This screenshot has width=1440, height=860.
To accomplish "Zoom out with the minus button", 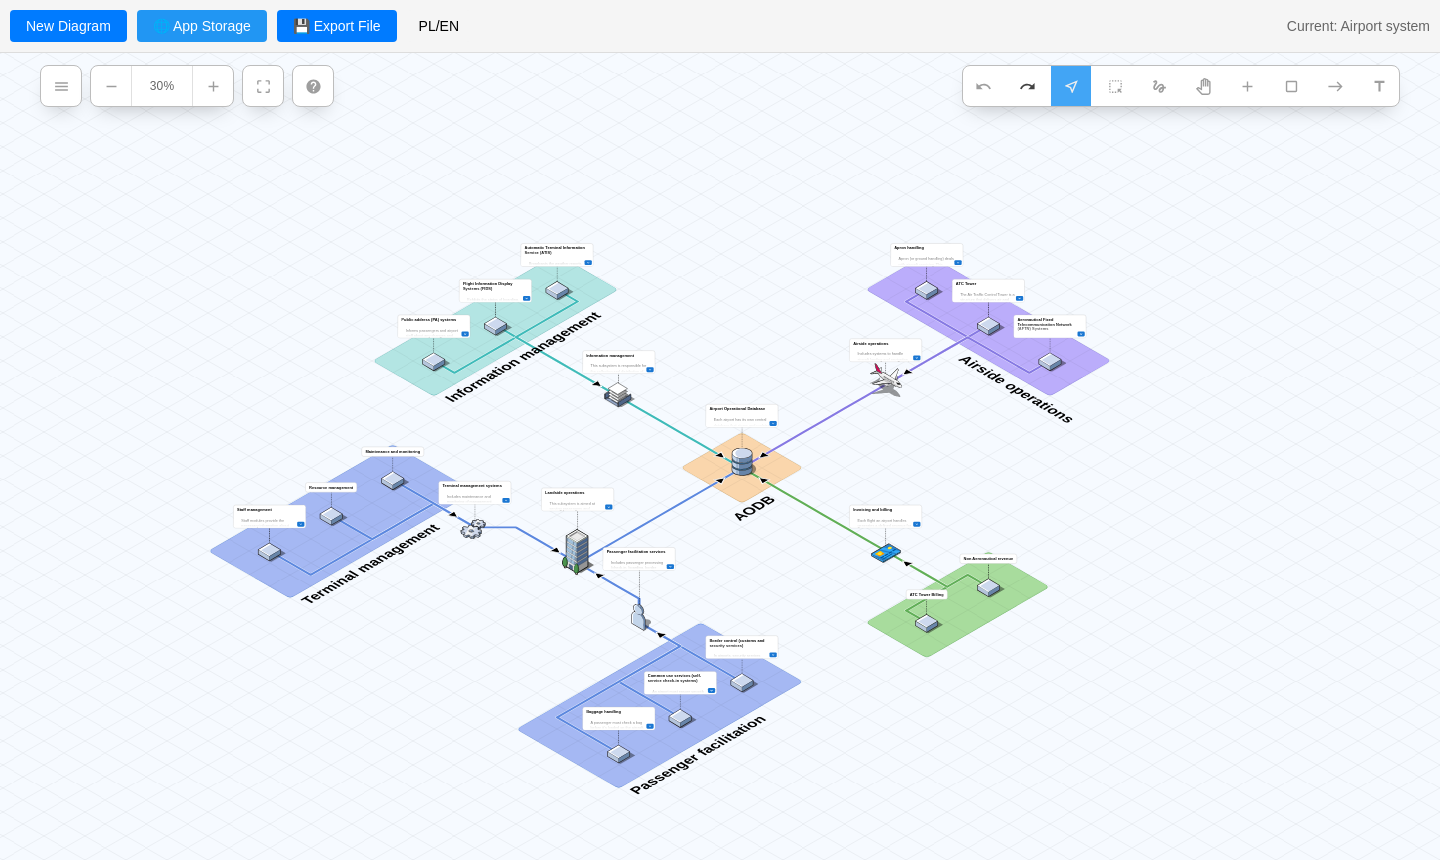I will click(111, 86).
